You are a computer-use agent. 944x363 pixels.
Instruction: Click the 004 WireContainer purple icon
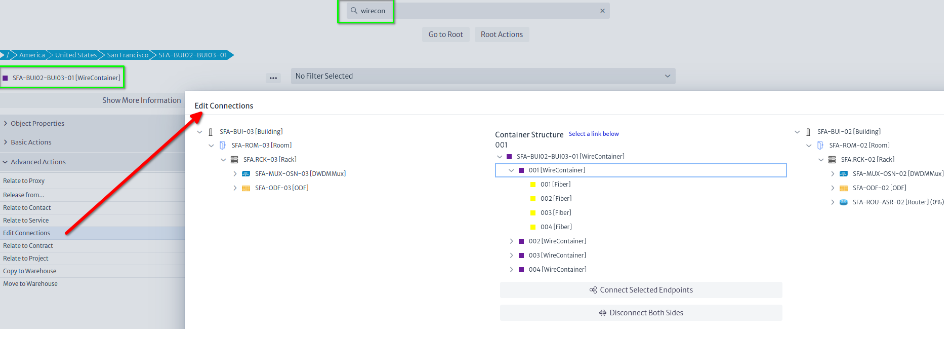(521, 269)
